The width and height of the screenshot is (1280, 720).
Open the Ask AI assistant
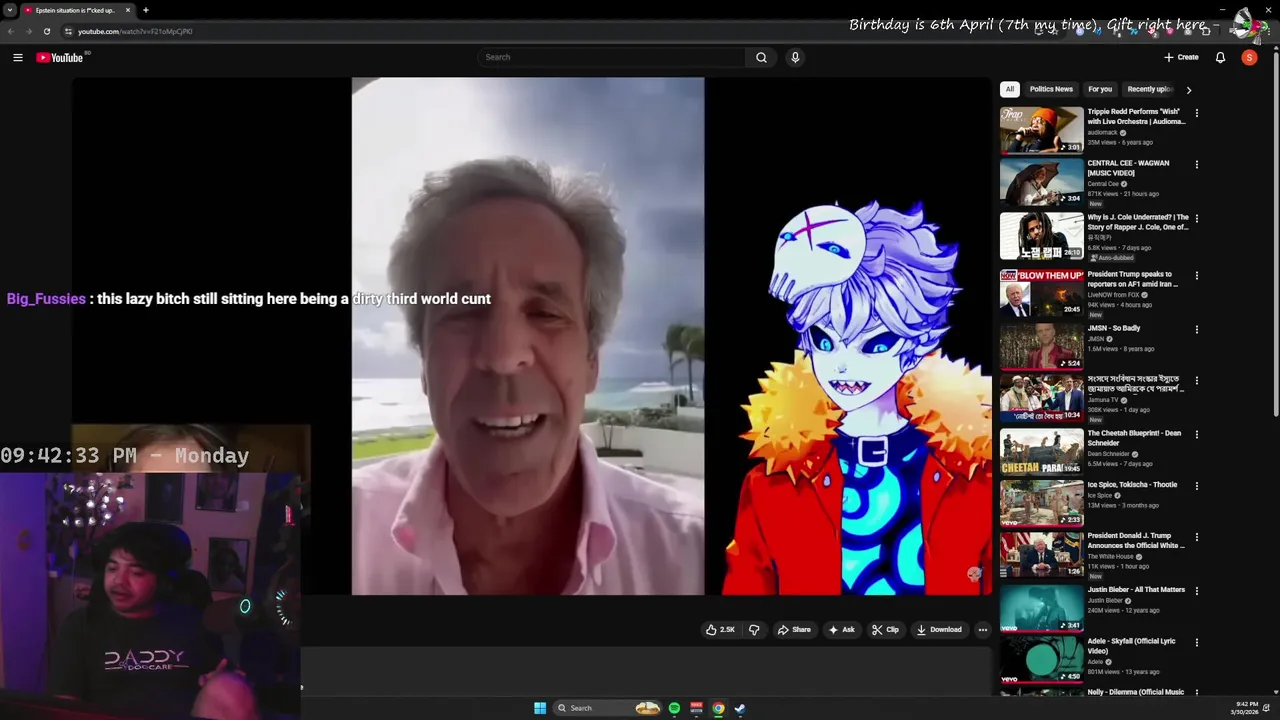841,630
